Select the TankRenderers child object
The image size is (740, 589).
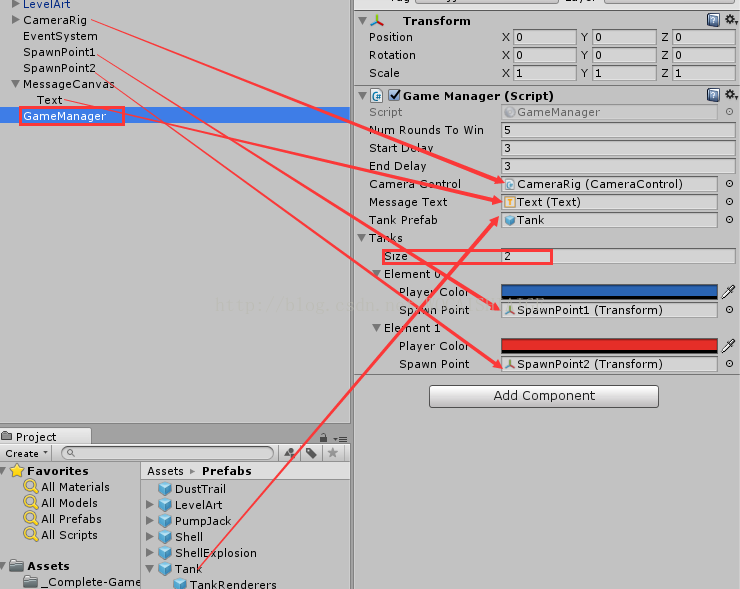click(x=225, y=584)
